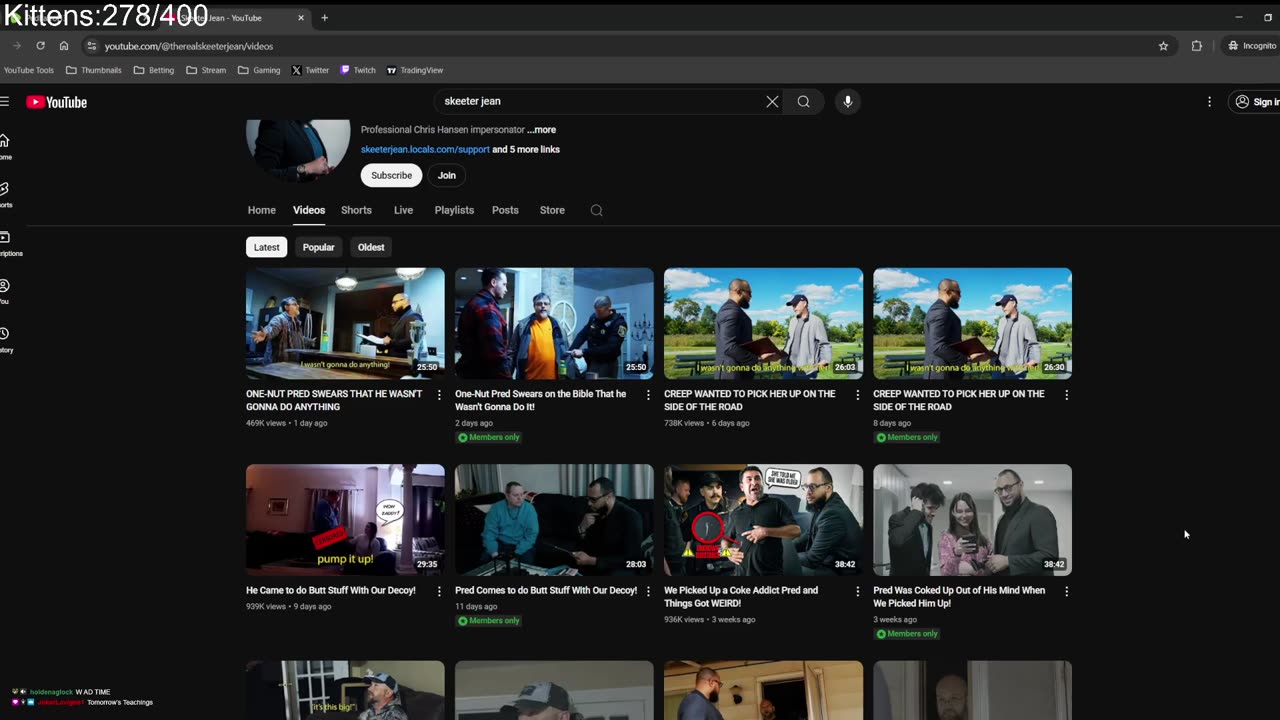Open the Twitch bookmark

[x=358, y=70]
